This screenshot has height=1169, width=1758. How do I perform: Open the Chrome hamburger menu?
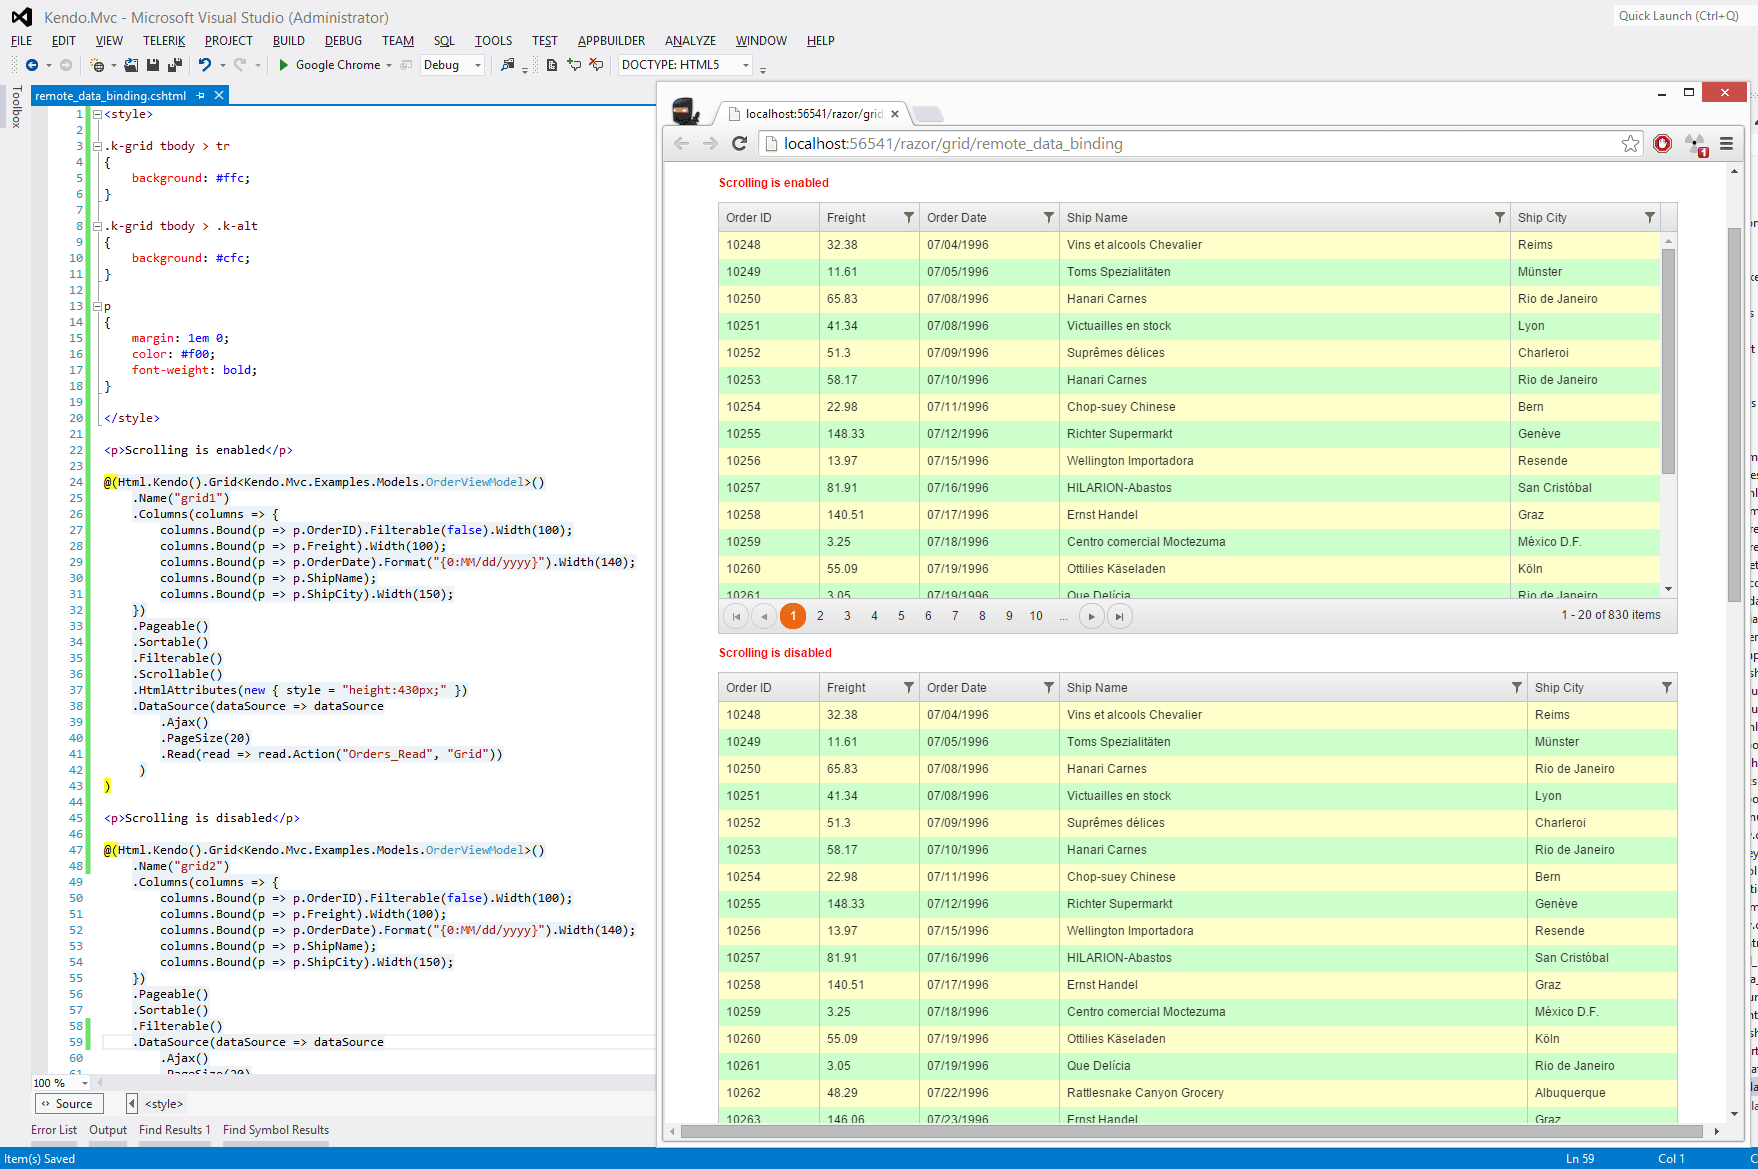pyautogui.click(x=1726, y=143)
